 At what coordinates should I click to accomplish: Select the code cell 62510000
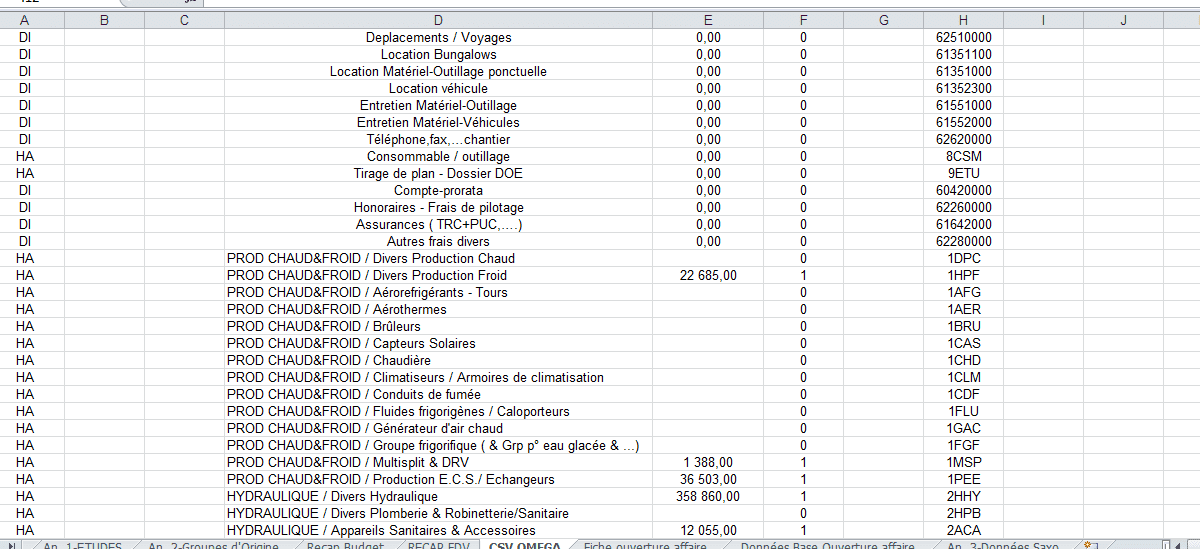click(963, 37)
